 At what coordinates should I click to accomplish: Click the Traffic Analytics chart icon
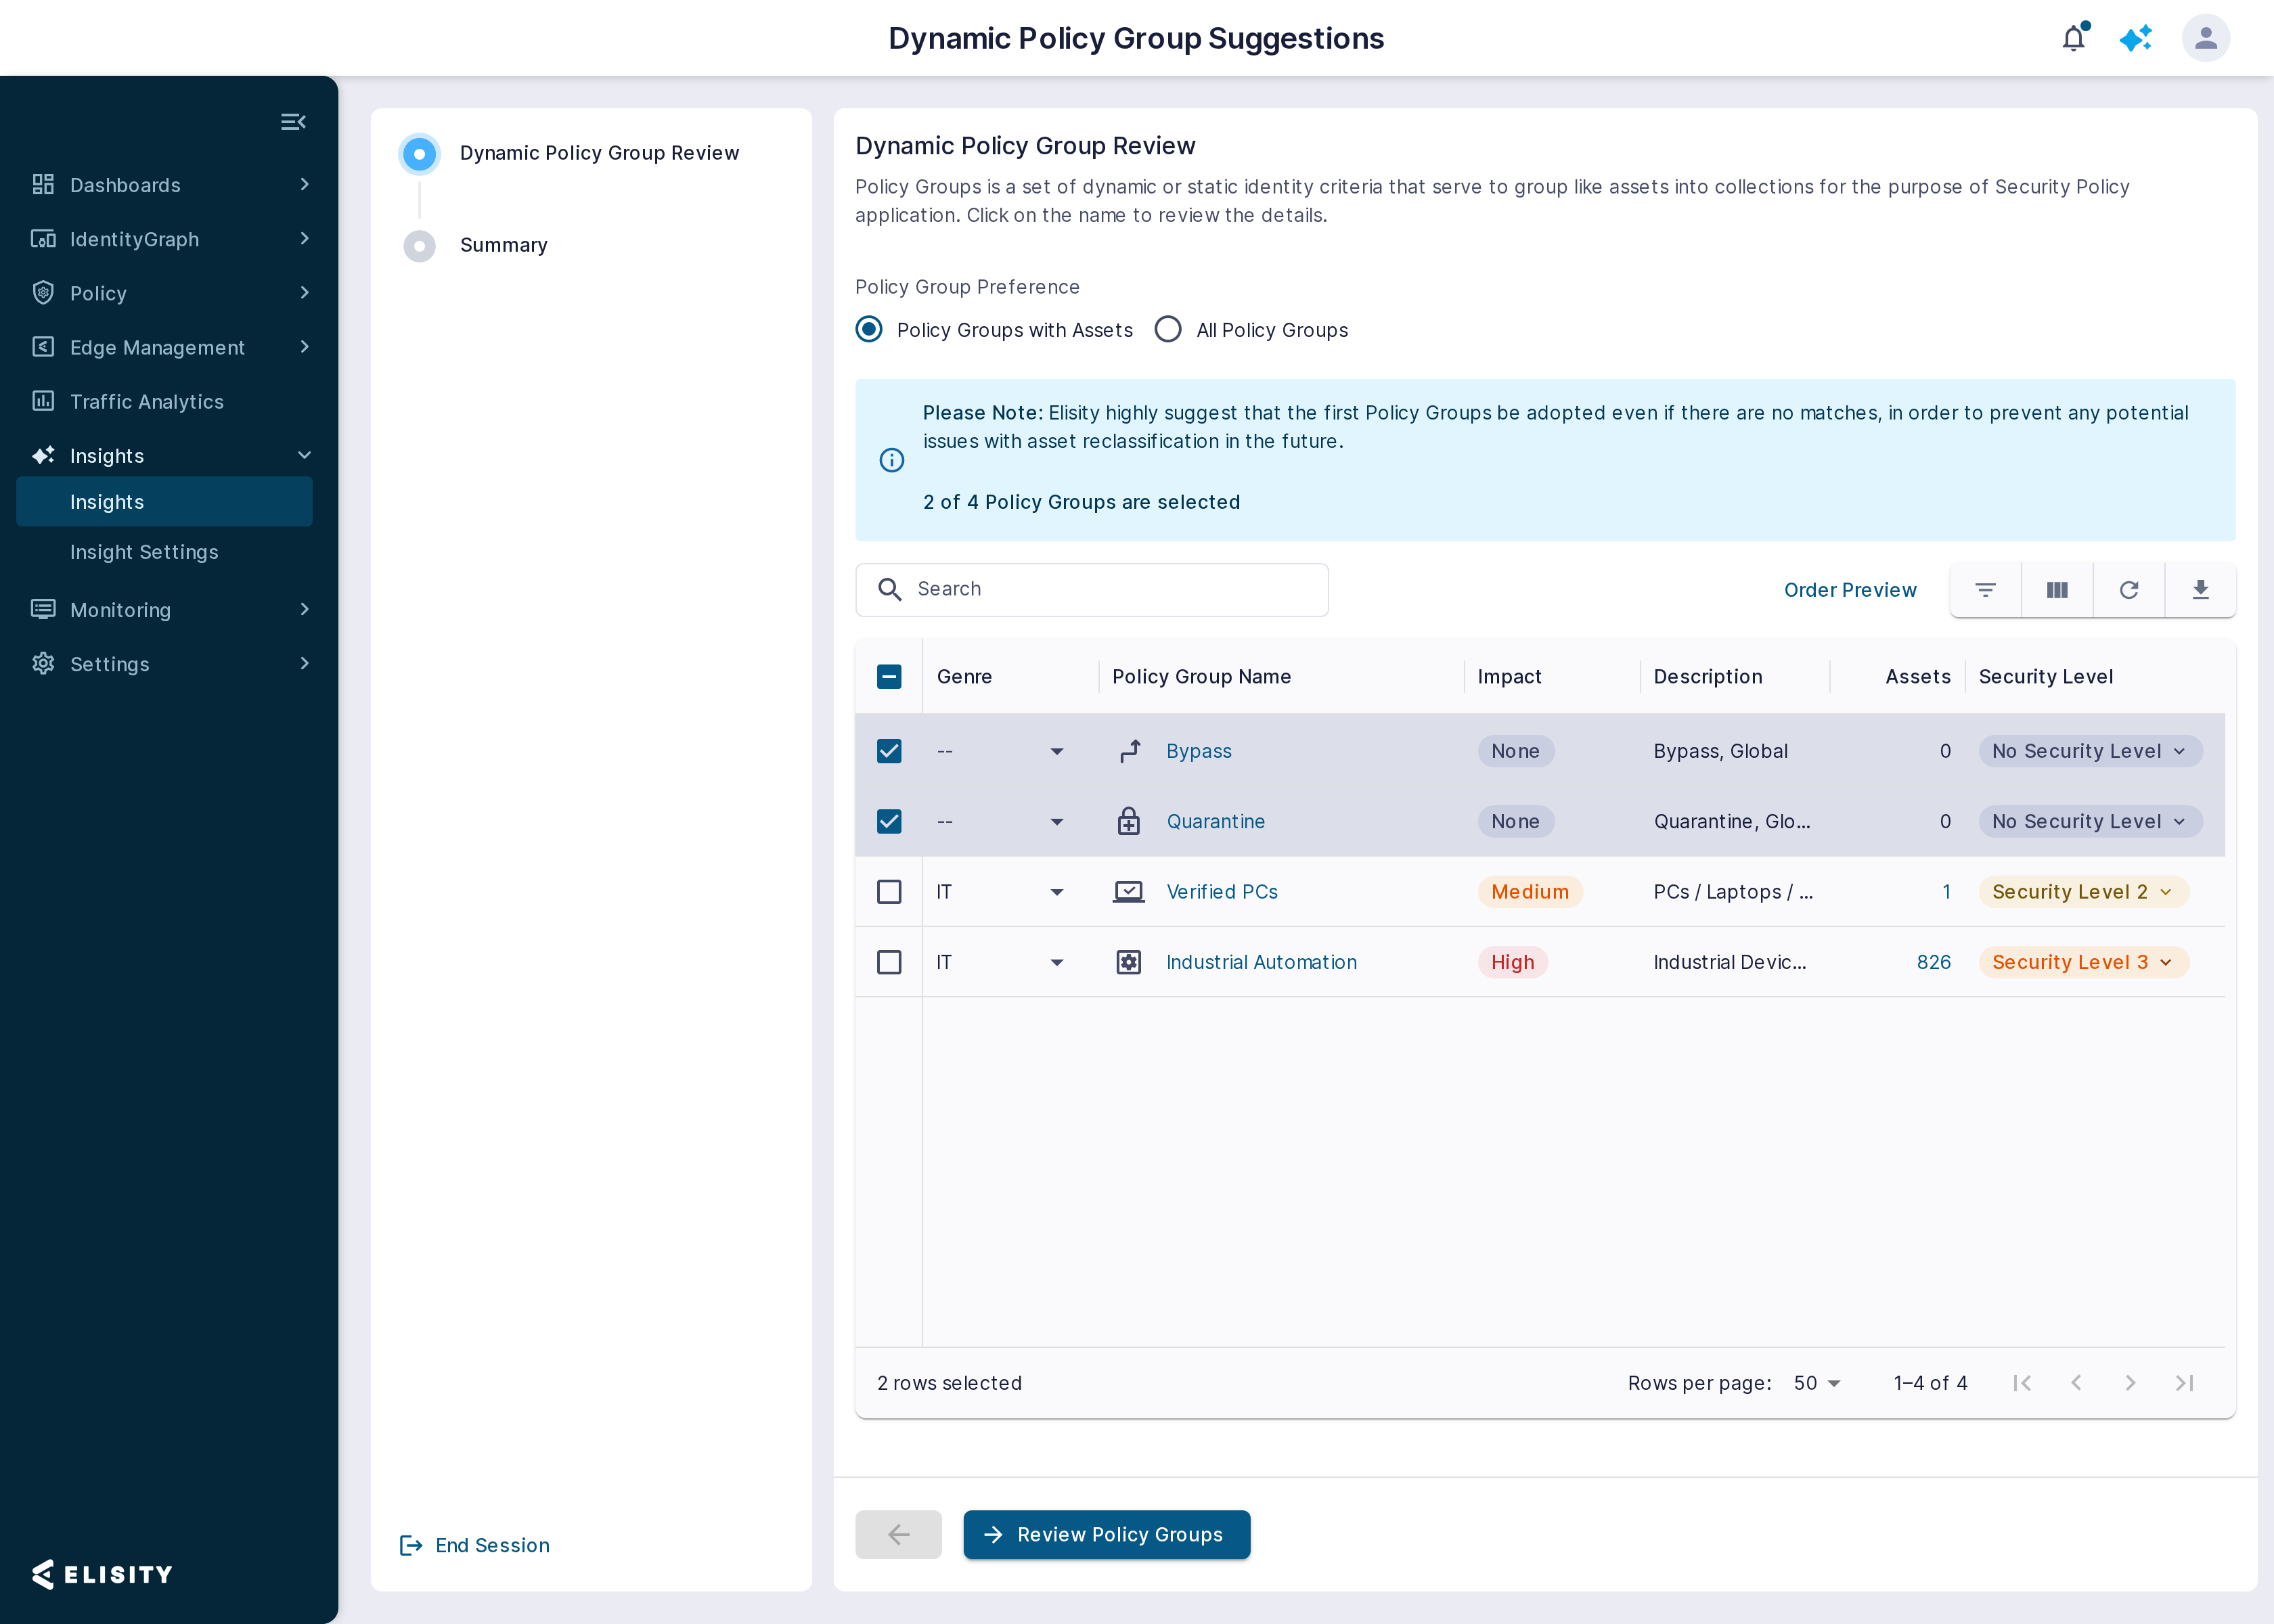(x=43, y=401)
